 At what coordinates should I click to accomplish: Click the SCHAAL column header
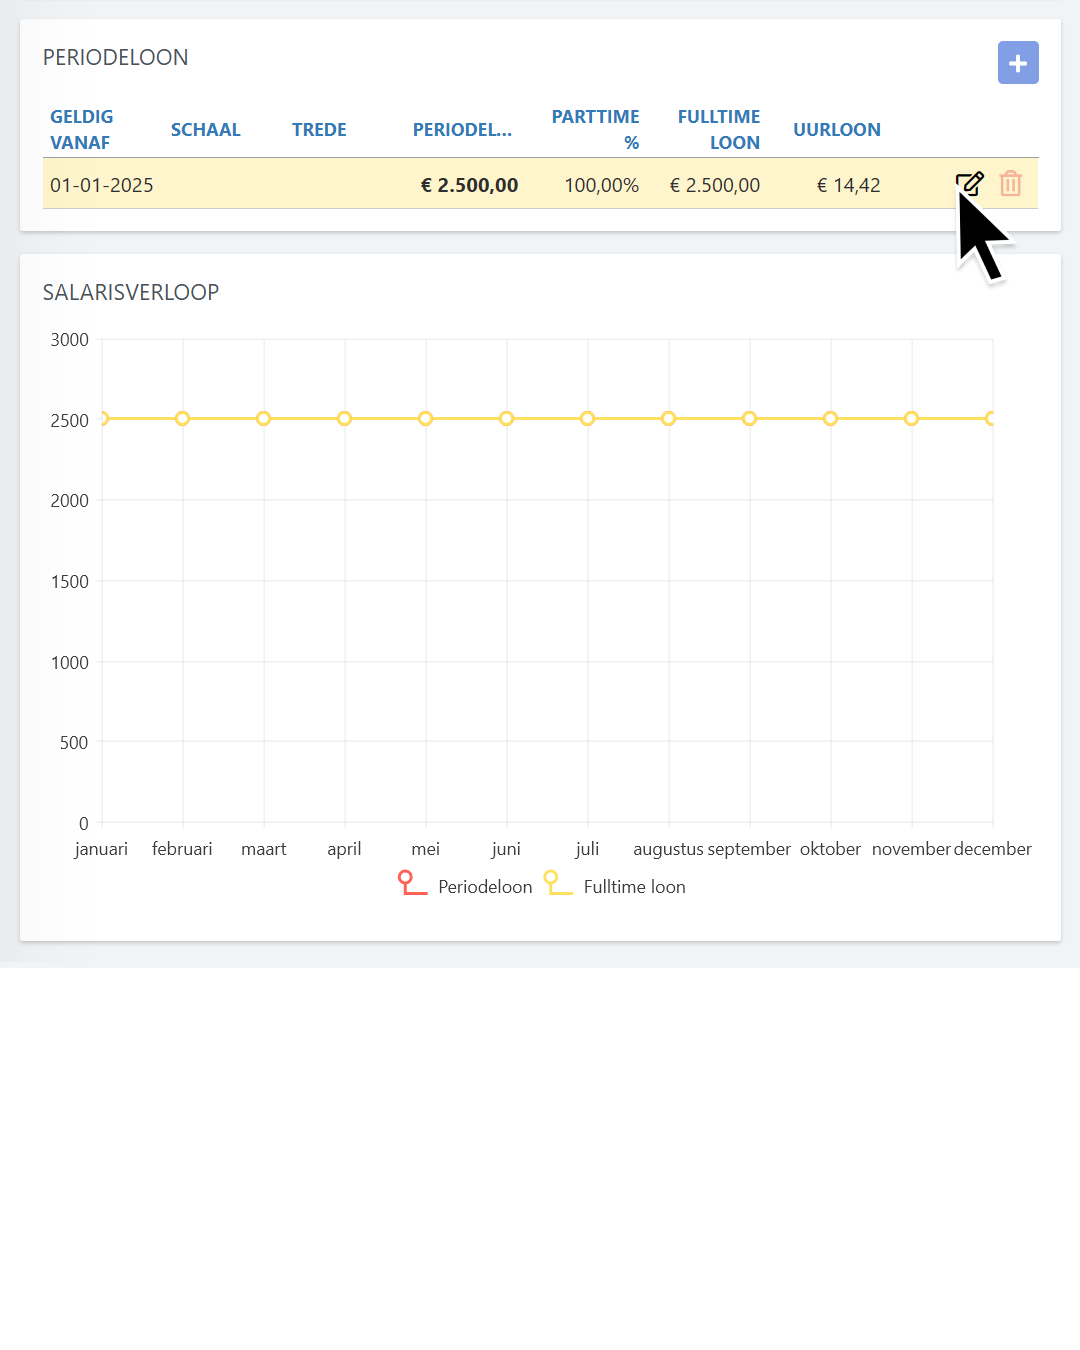(x=205, y=130)
